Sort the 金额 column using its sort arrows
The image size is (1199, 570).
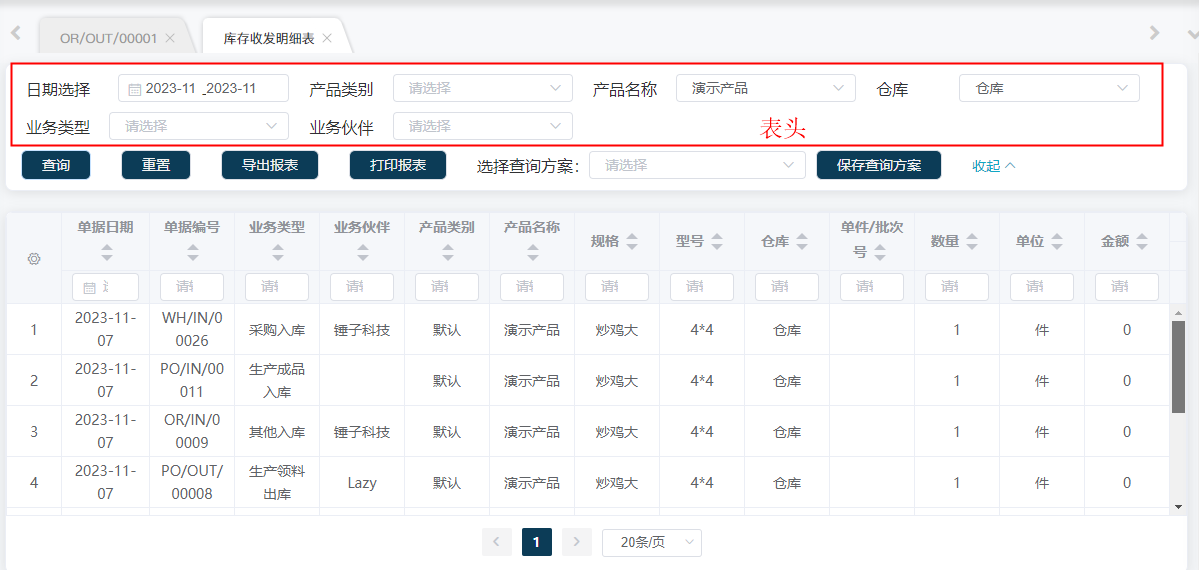point(1142,242)
